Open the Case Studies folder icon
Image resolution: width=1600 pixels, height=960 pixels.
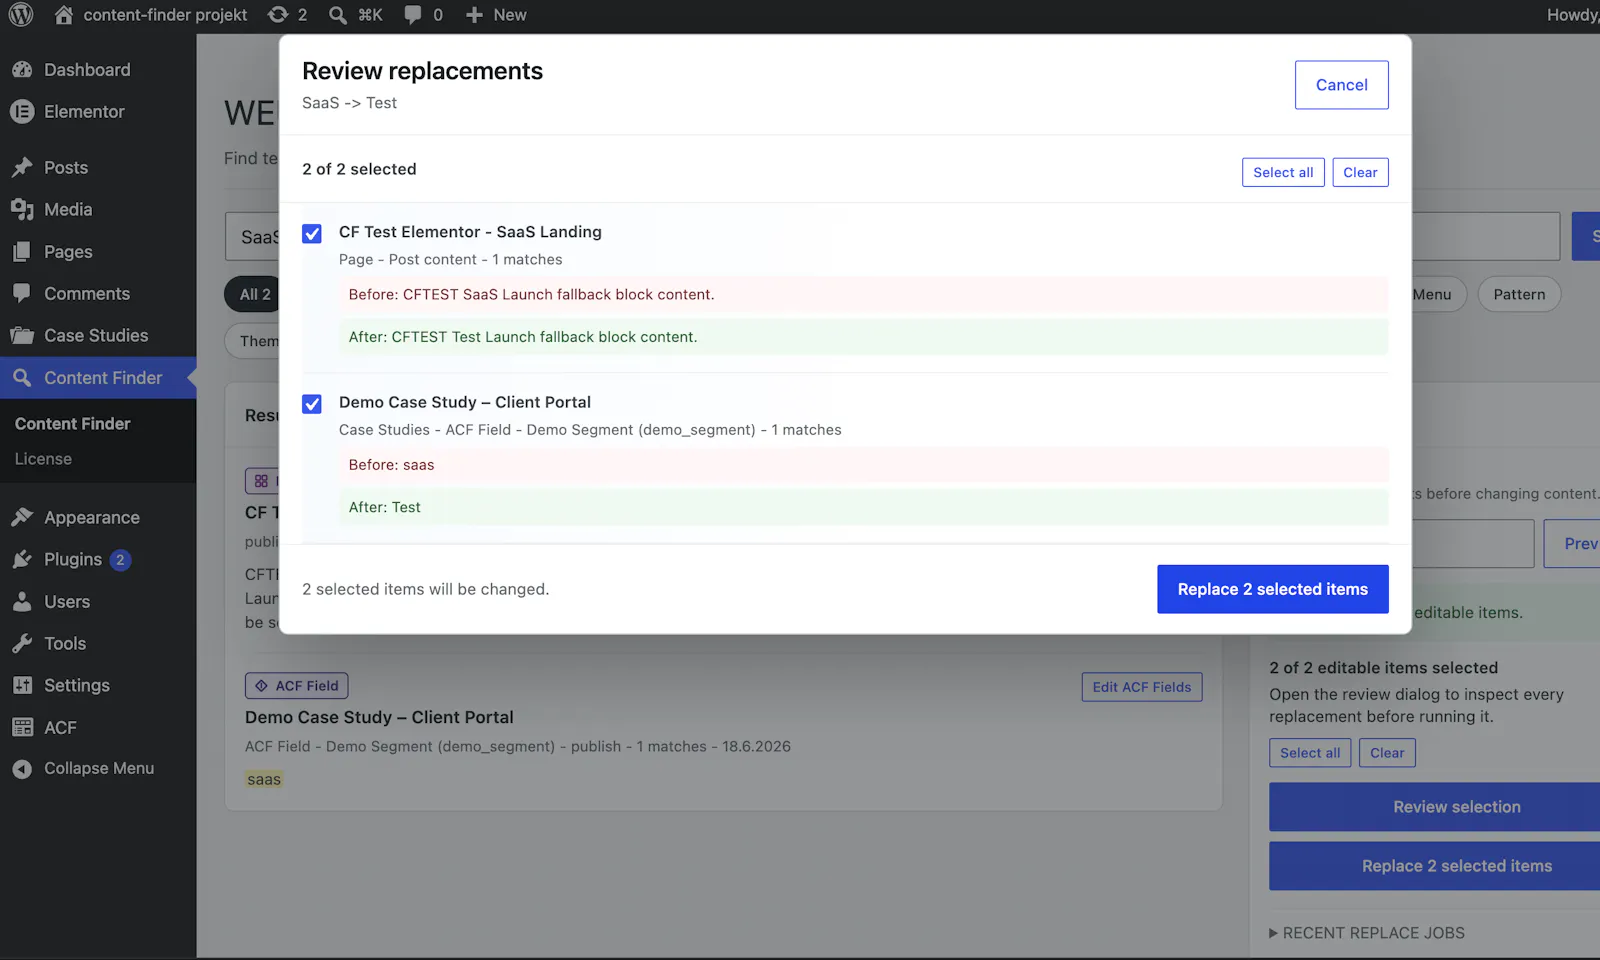[22, 336]
